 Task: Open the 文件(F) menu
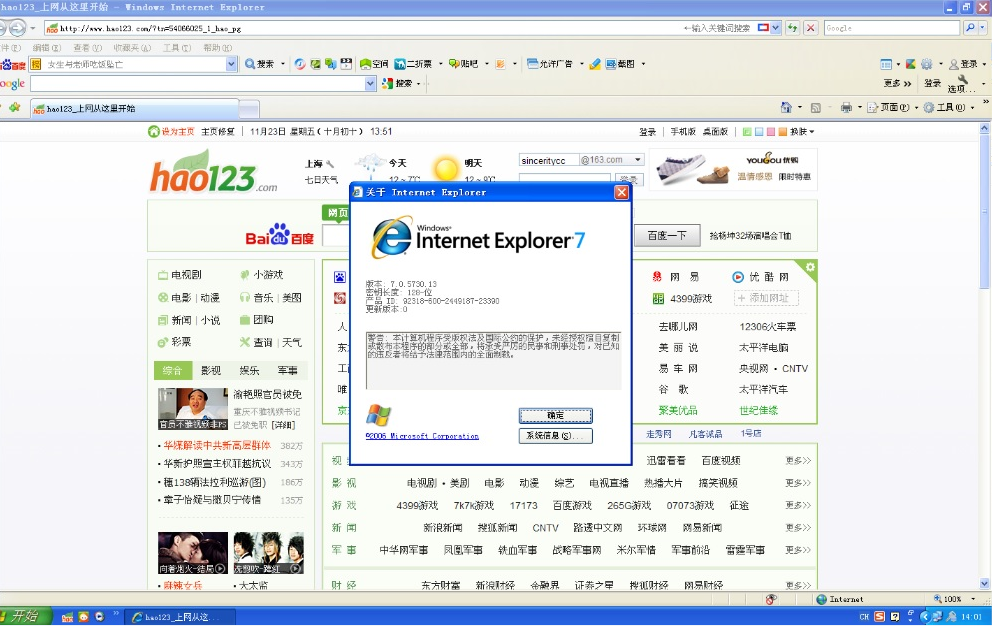pos(9,47)
